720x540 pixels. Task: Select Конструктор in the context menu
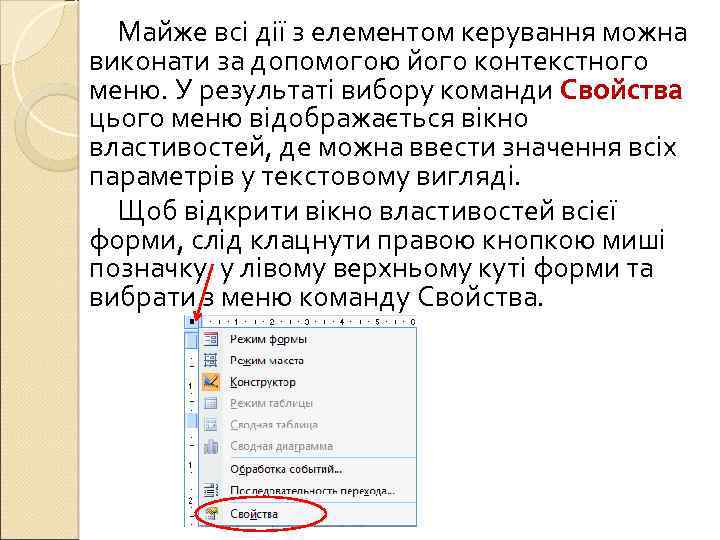307,382
